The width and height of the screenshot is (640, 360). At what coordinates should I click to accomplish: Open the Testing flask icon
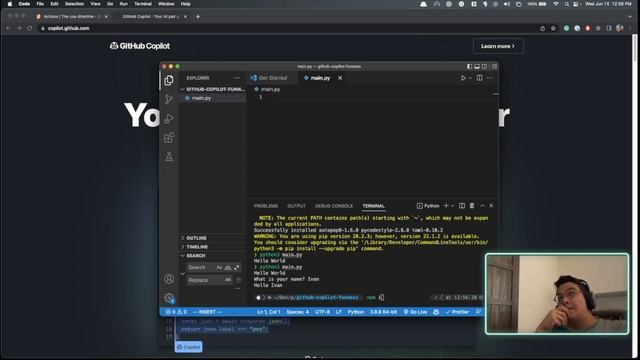169,157
